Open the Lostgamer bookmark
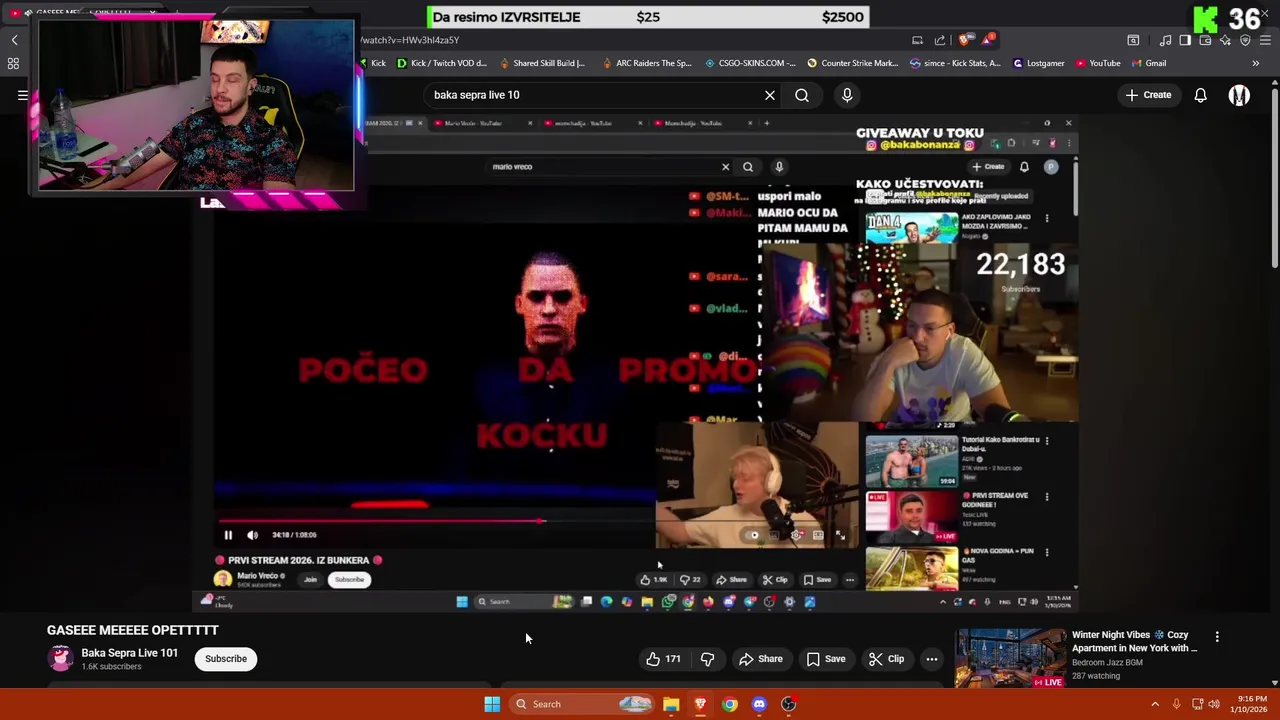Viewport: 1280px width, 720px height. pyautogui.click(x=1039, y=63)
